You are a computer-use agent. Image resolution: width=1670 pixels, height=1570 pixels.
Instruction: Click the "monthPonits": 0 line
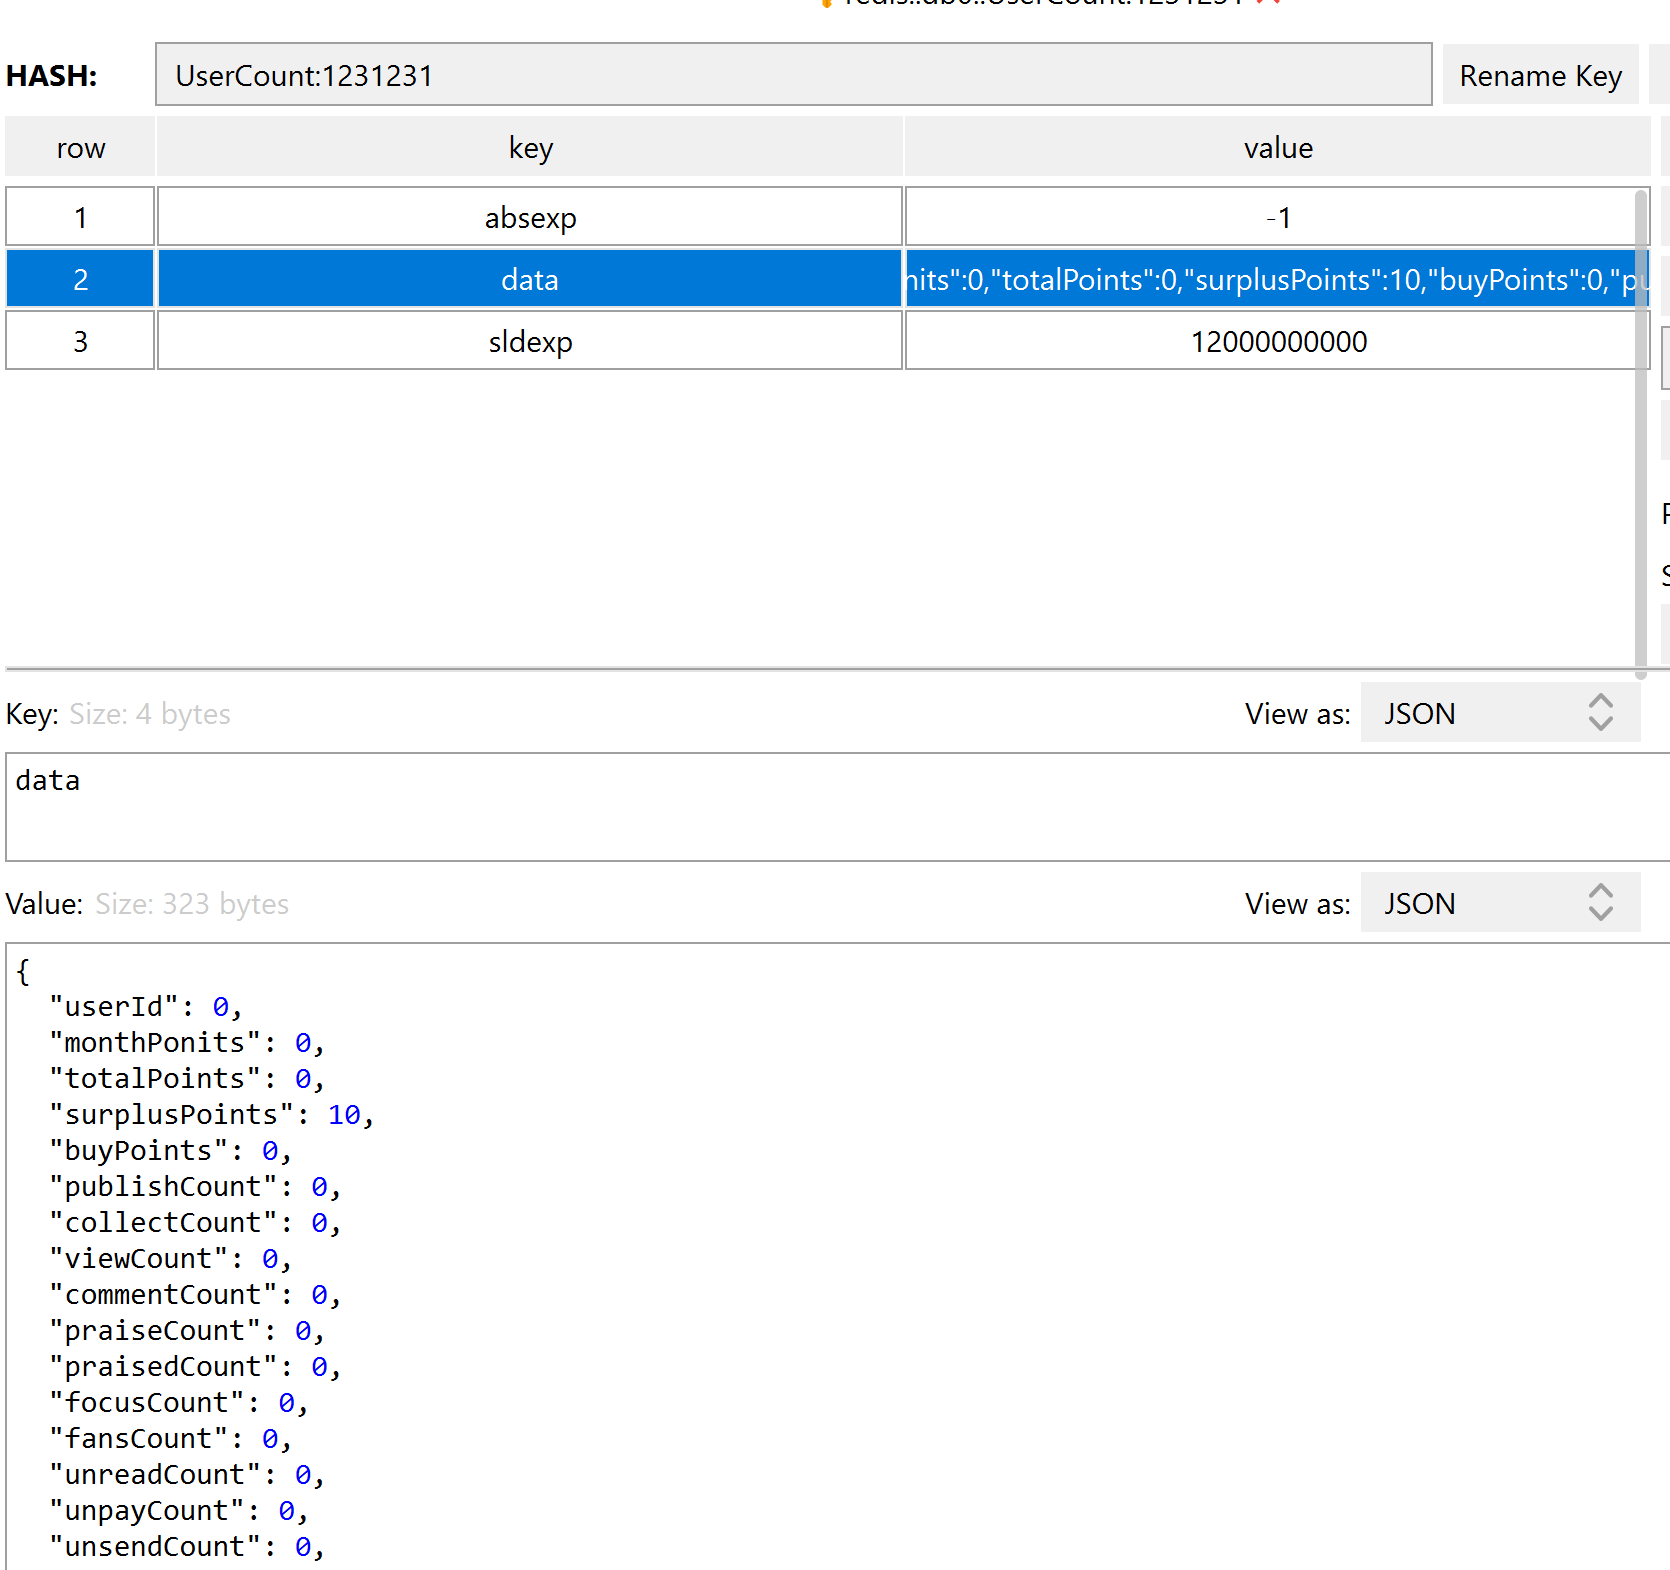187,1043
